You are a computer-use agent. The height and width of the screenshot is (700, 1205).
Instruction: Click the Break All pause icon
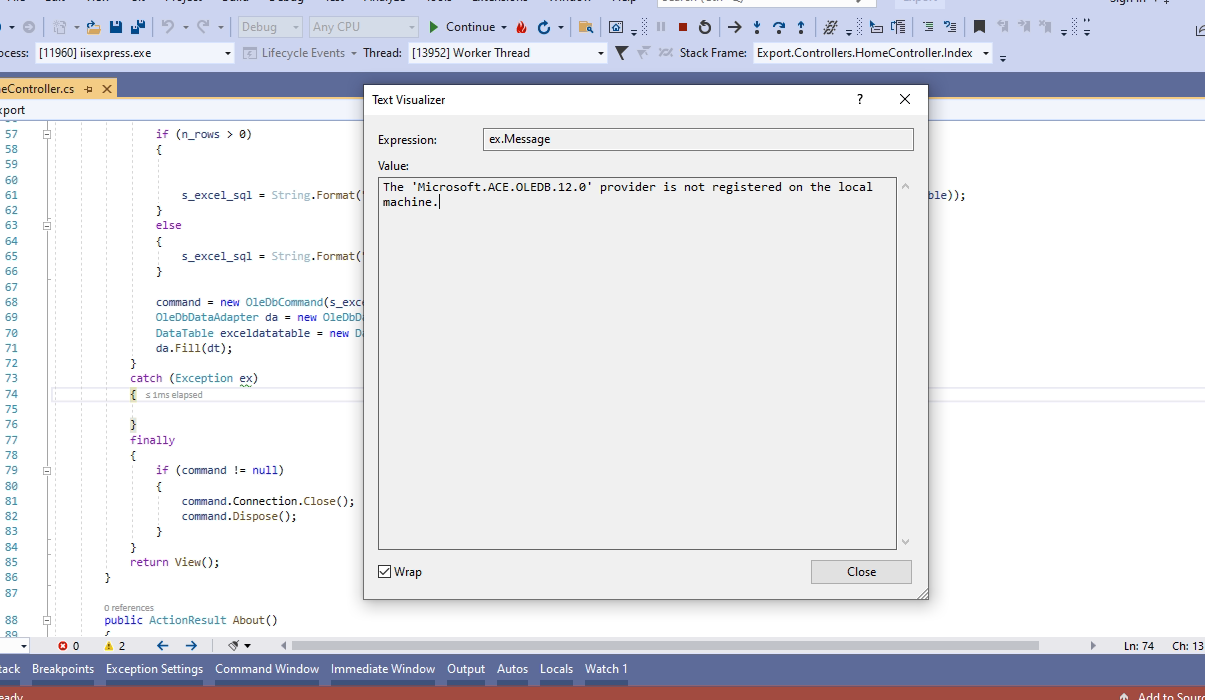click(x=661, y=27)
